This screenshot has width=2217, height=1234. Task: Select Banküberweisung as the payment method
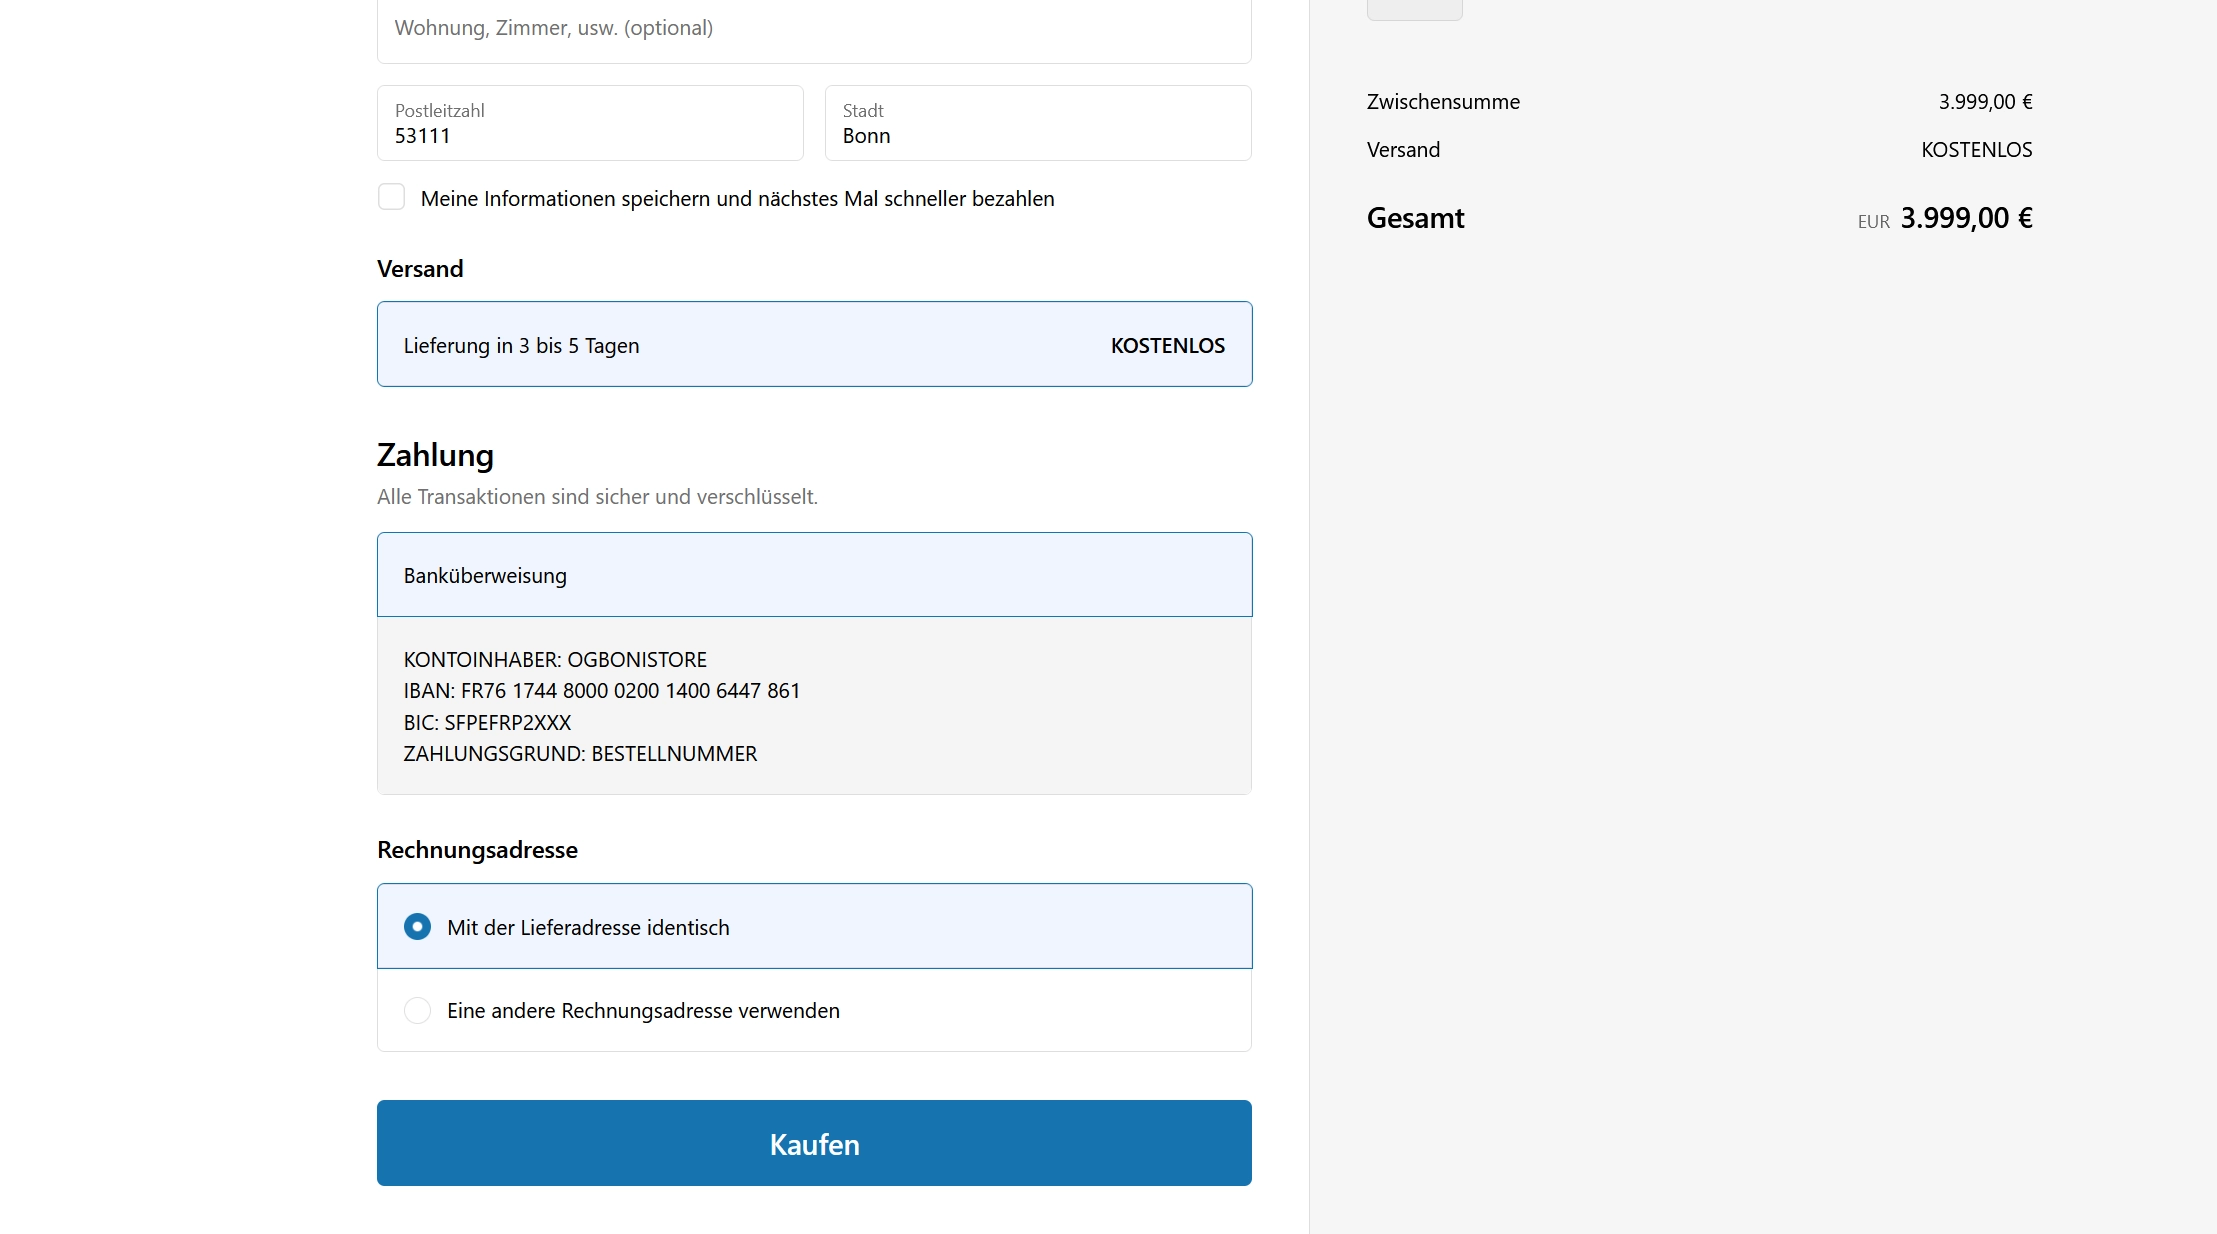coord(814,575)
